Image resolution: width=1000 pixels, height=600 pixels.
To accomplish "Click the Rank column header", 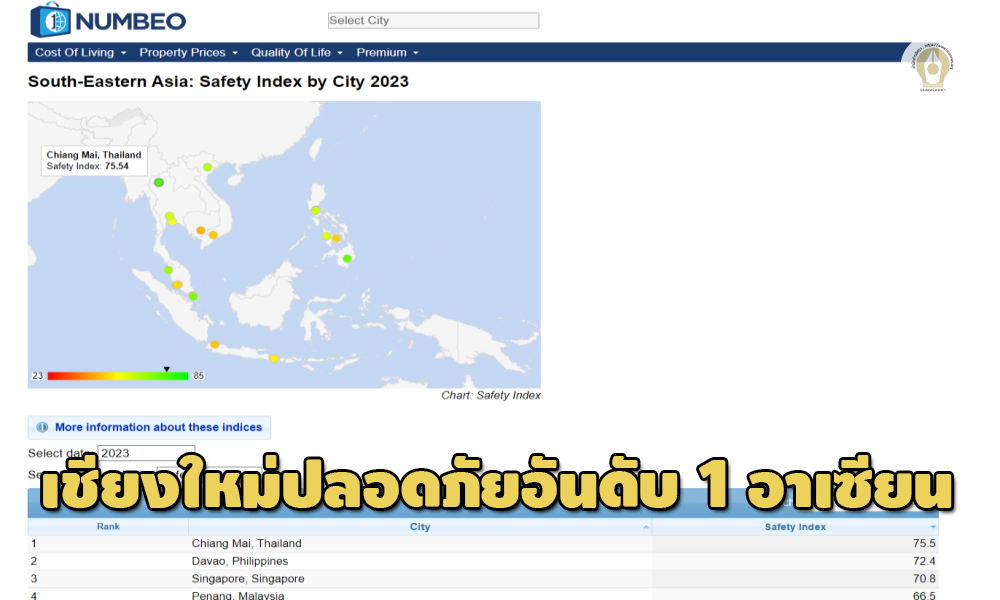I will 108,527.
